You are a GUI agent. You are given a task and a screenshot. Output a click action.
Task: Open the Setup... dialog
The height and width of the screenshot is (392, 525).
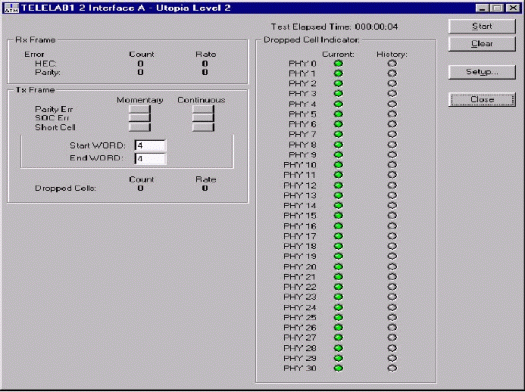pyautogui.click(x=482, y=72)
